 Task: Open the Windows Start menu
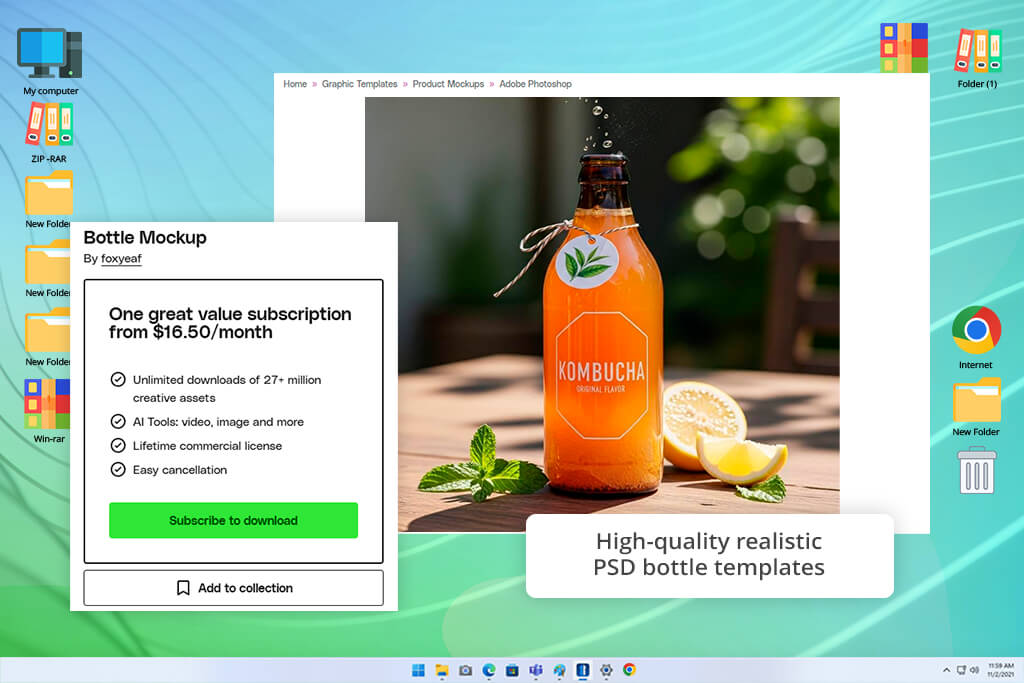[x=419, y=670]
